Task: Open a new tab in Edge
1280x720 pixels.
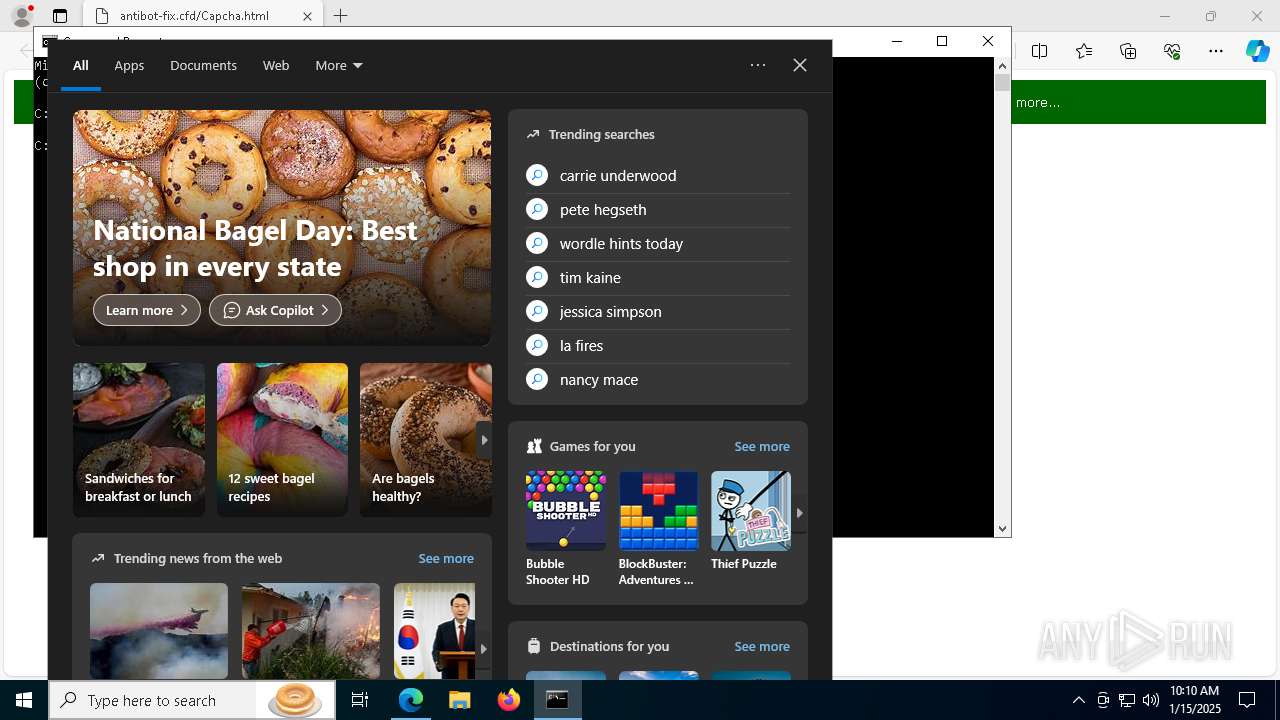Action: 341,16
